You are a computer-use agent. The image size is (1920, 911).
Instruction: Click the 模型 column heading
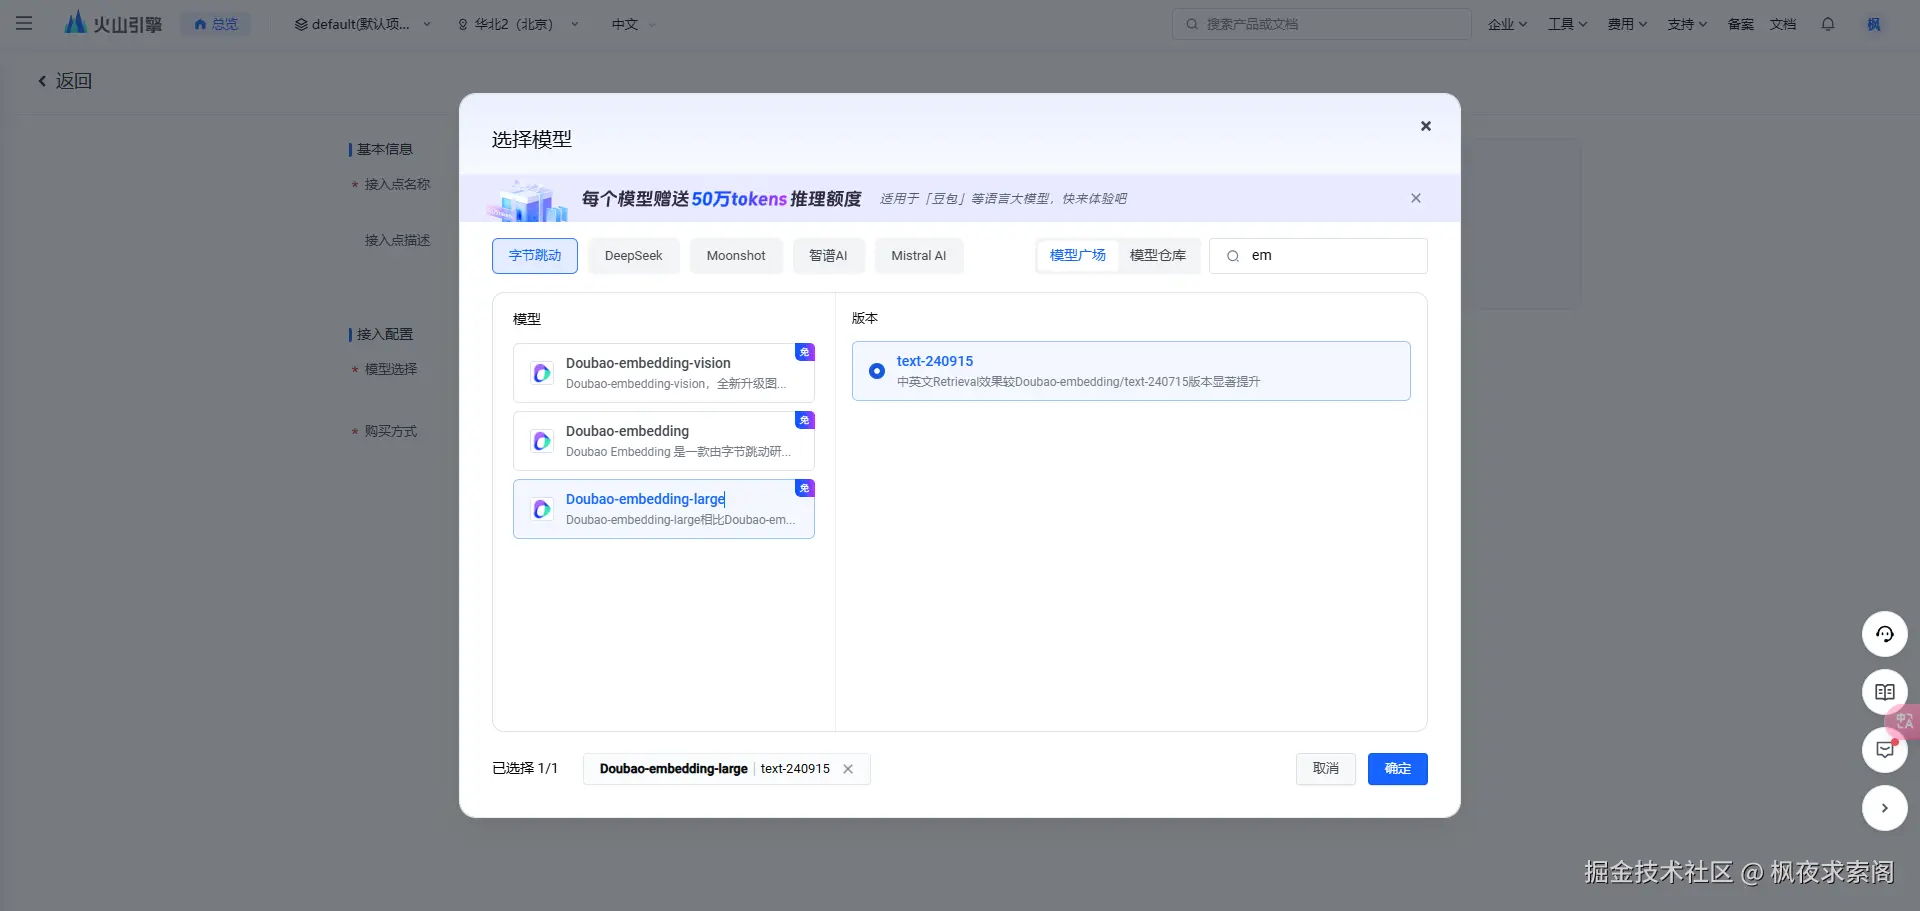pos(527,319)
